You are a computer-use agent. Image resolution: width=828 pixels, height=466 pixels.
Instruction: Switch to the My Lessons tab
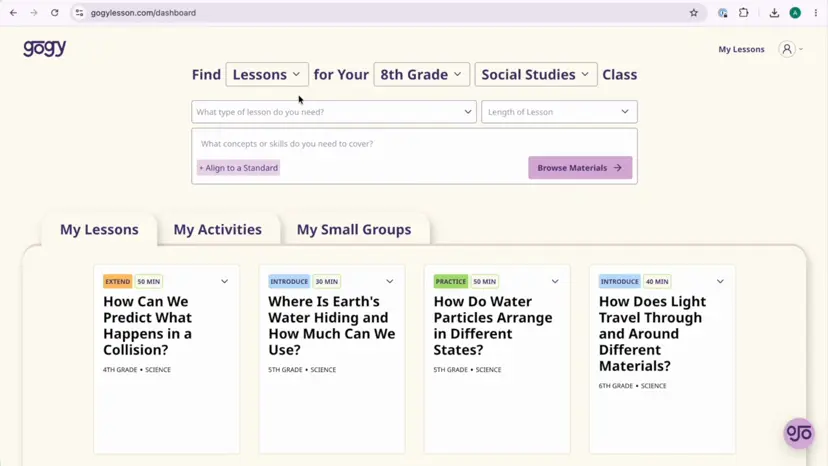pos(99,229)
